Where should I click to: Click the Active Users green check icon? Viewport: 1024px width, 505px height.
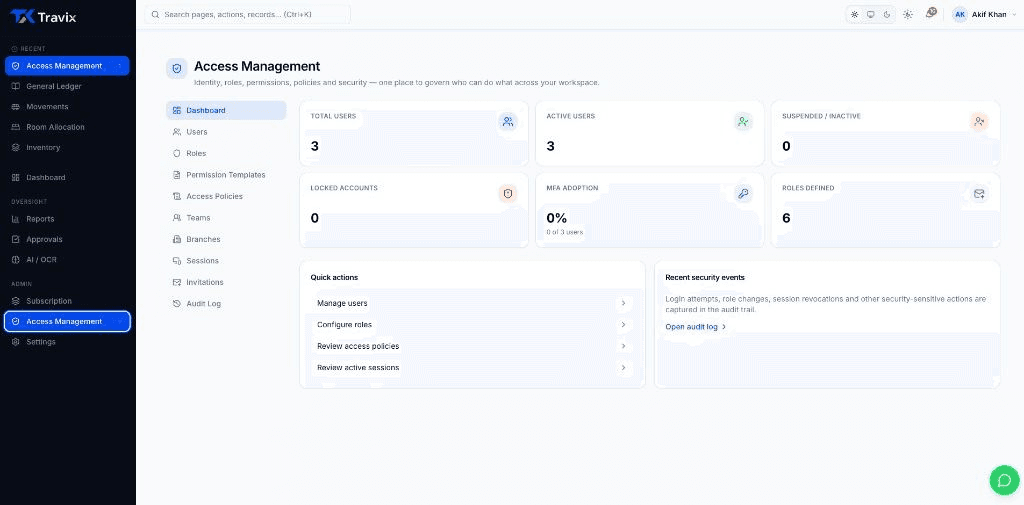click(x=743, y=122)
